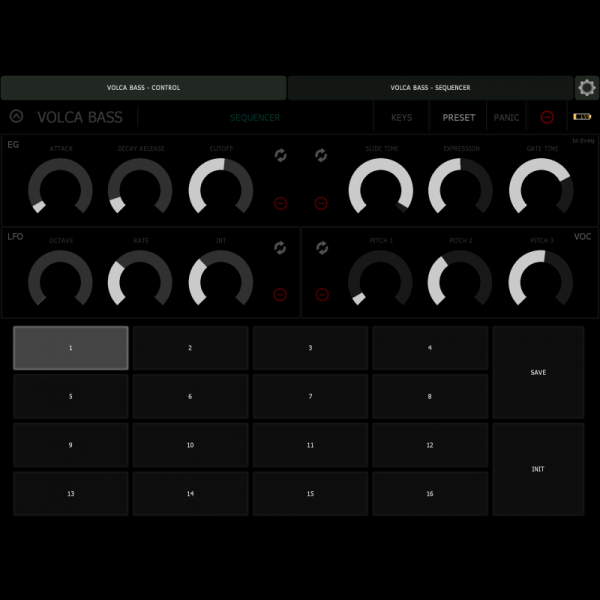Screen dimensions: 600x600
Task: Click the refresh icon beside the CUTOFF knob
Action: [280, 155]
